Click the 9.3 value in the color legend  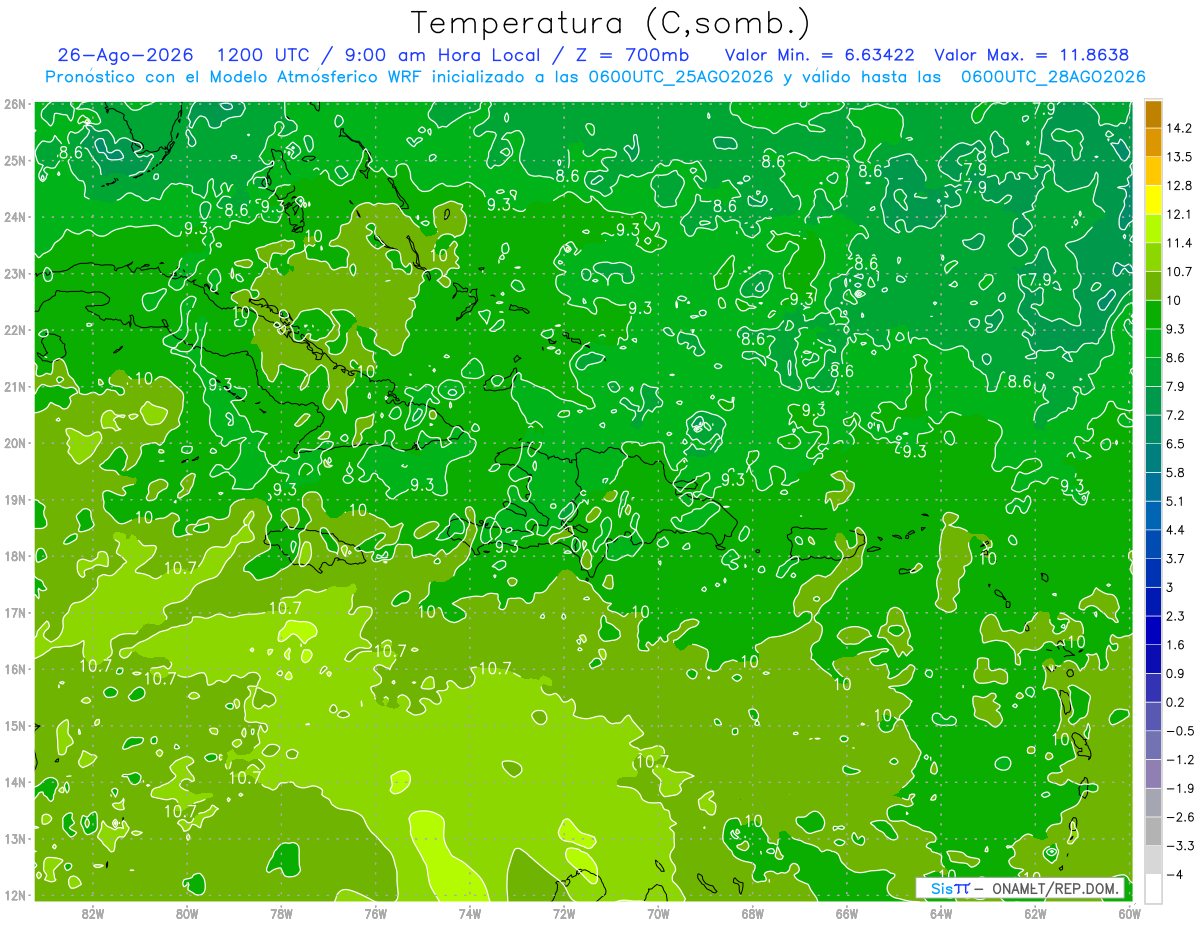click(1176, 329)
